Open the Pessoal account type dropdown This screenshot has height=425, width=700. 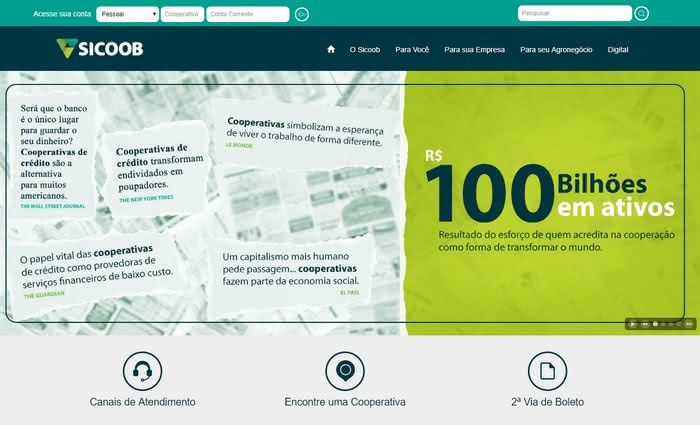pyautogui.click(x=127, y=14)
